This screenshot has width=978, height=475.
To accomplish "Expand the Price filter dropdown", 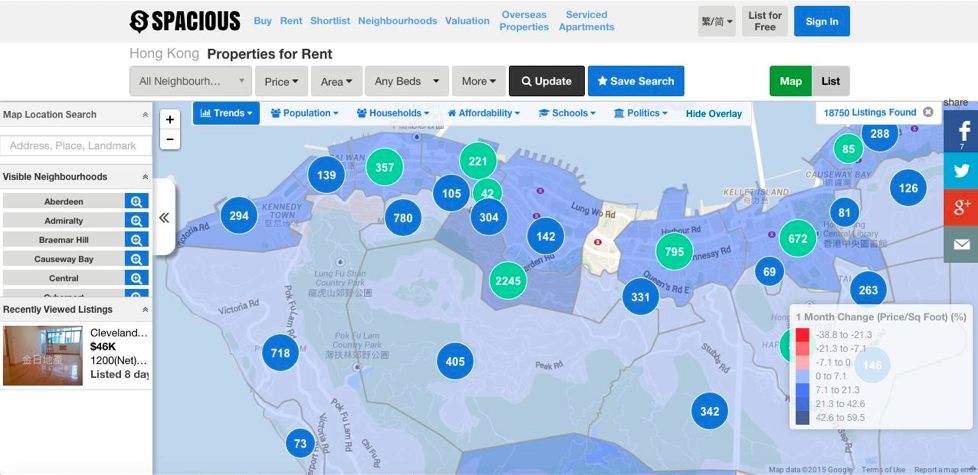I will click(x=282, y=81).
